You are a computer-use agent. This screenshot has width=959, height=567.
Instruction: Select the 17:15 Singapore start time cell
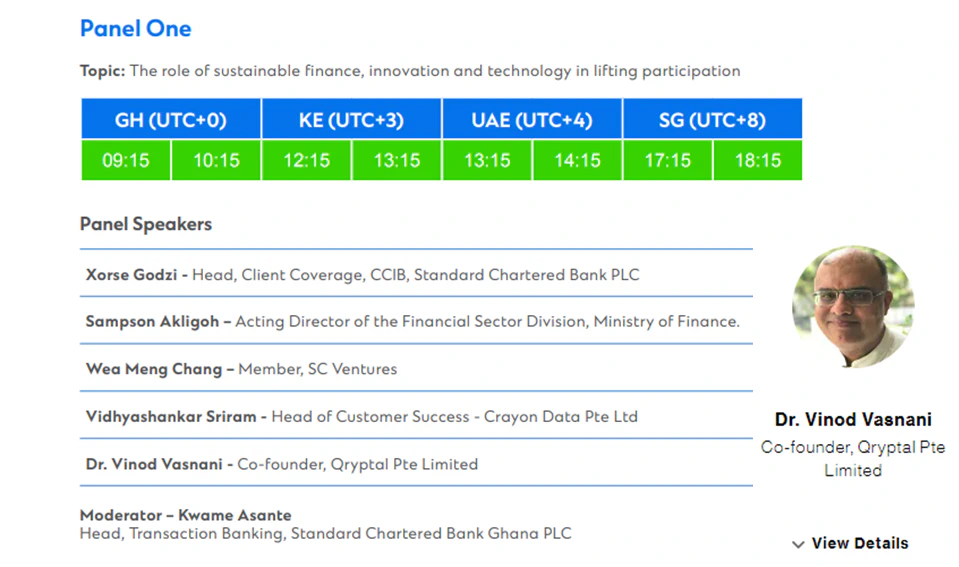[x=667, y=161]
